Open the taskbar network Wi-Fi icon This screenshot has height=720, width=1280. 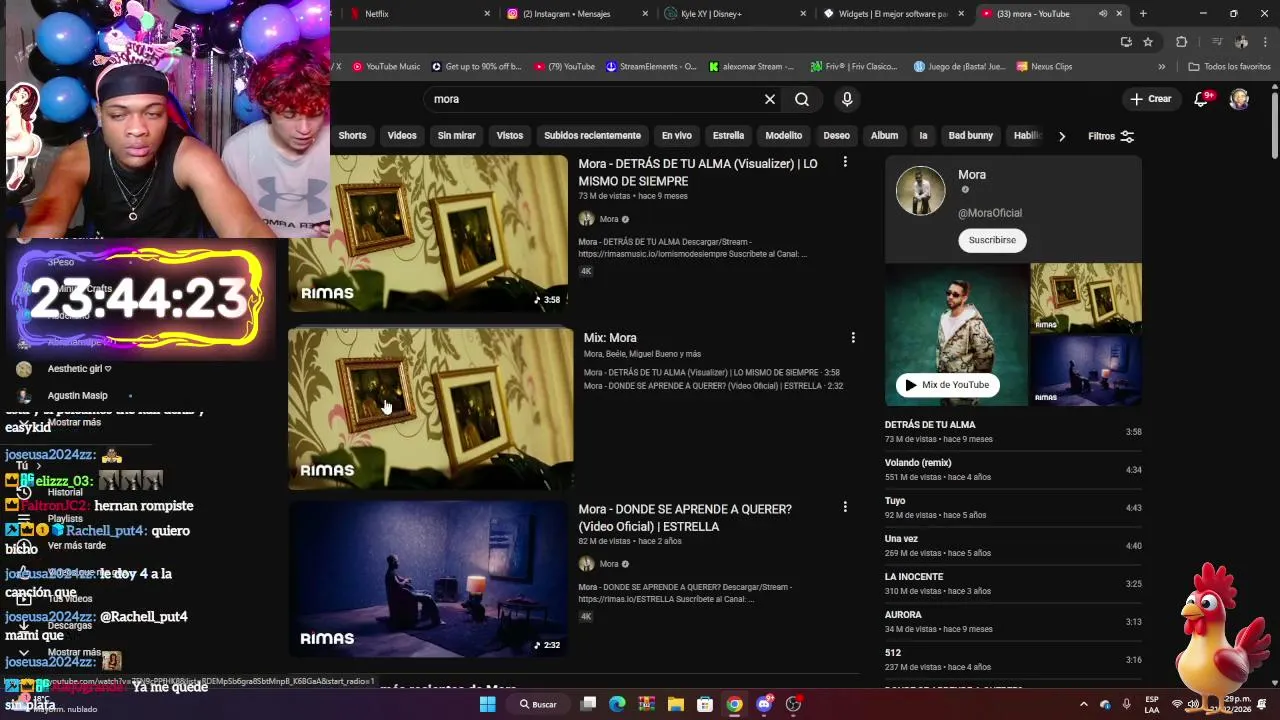[1177, 704]
